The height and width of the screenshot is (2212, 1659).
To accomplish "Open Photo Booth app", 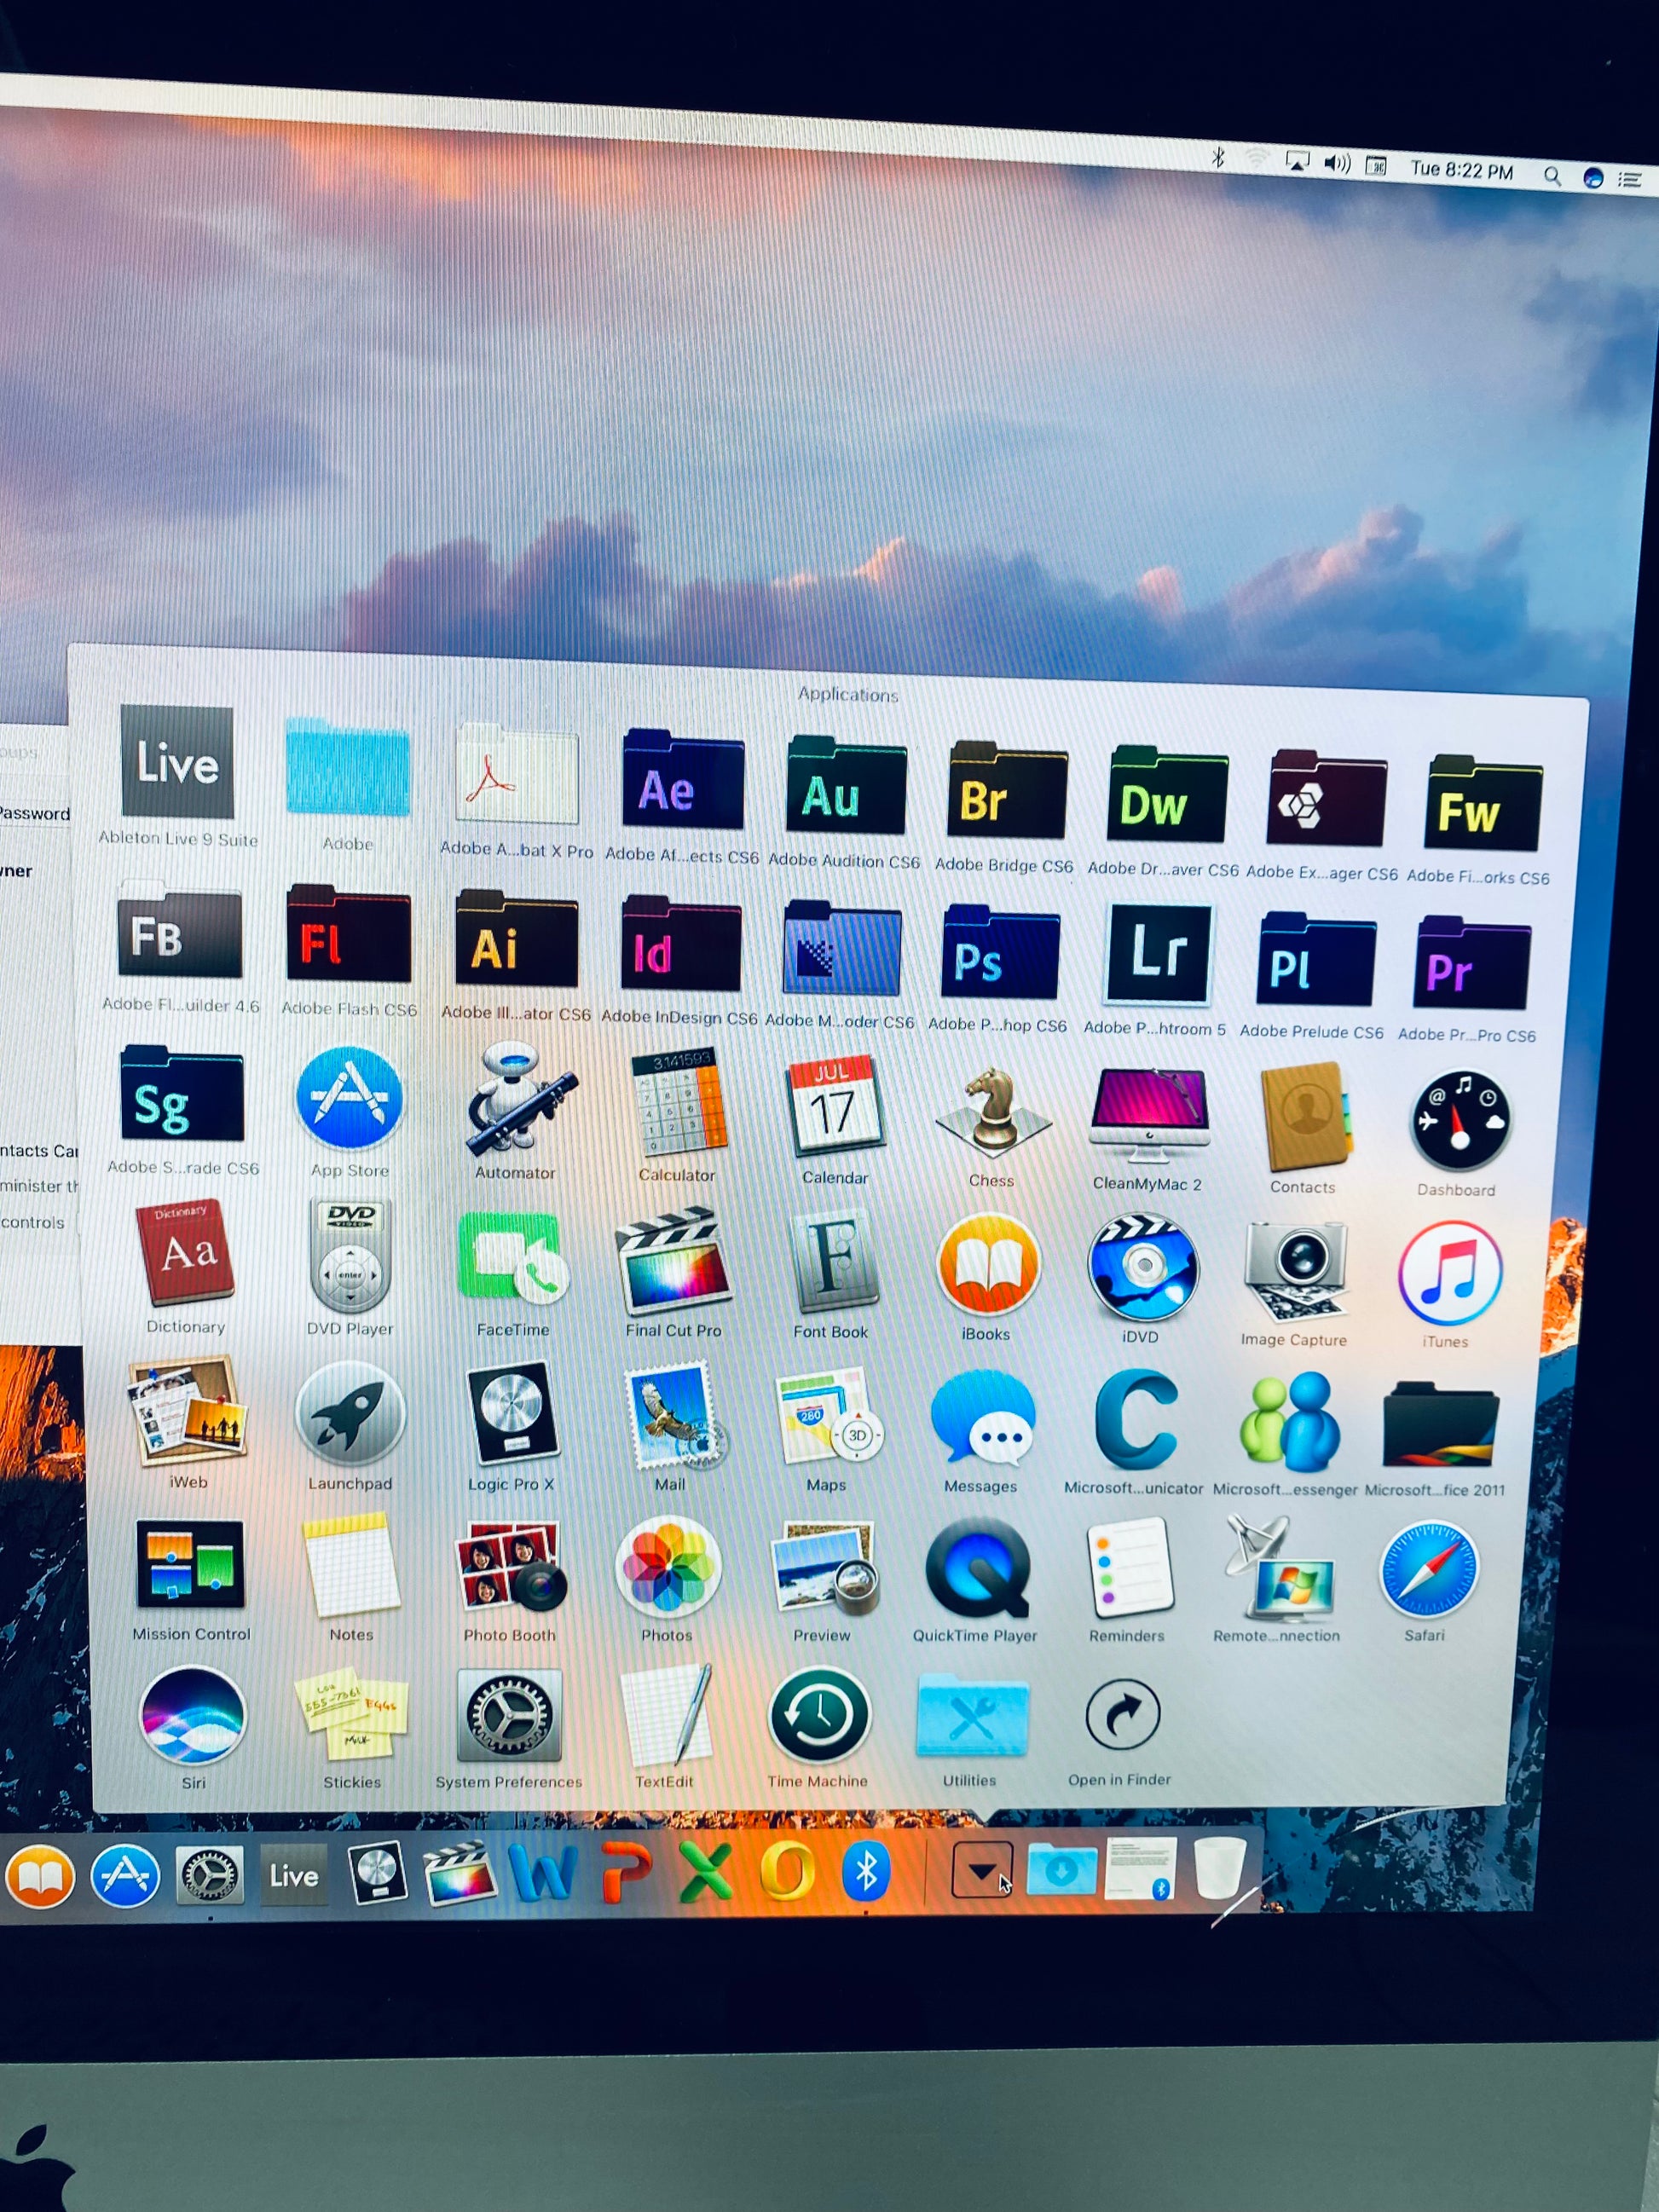I will coord(510,1566).
